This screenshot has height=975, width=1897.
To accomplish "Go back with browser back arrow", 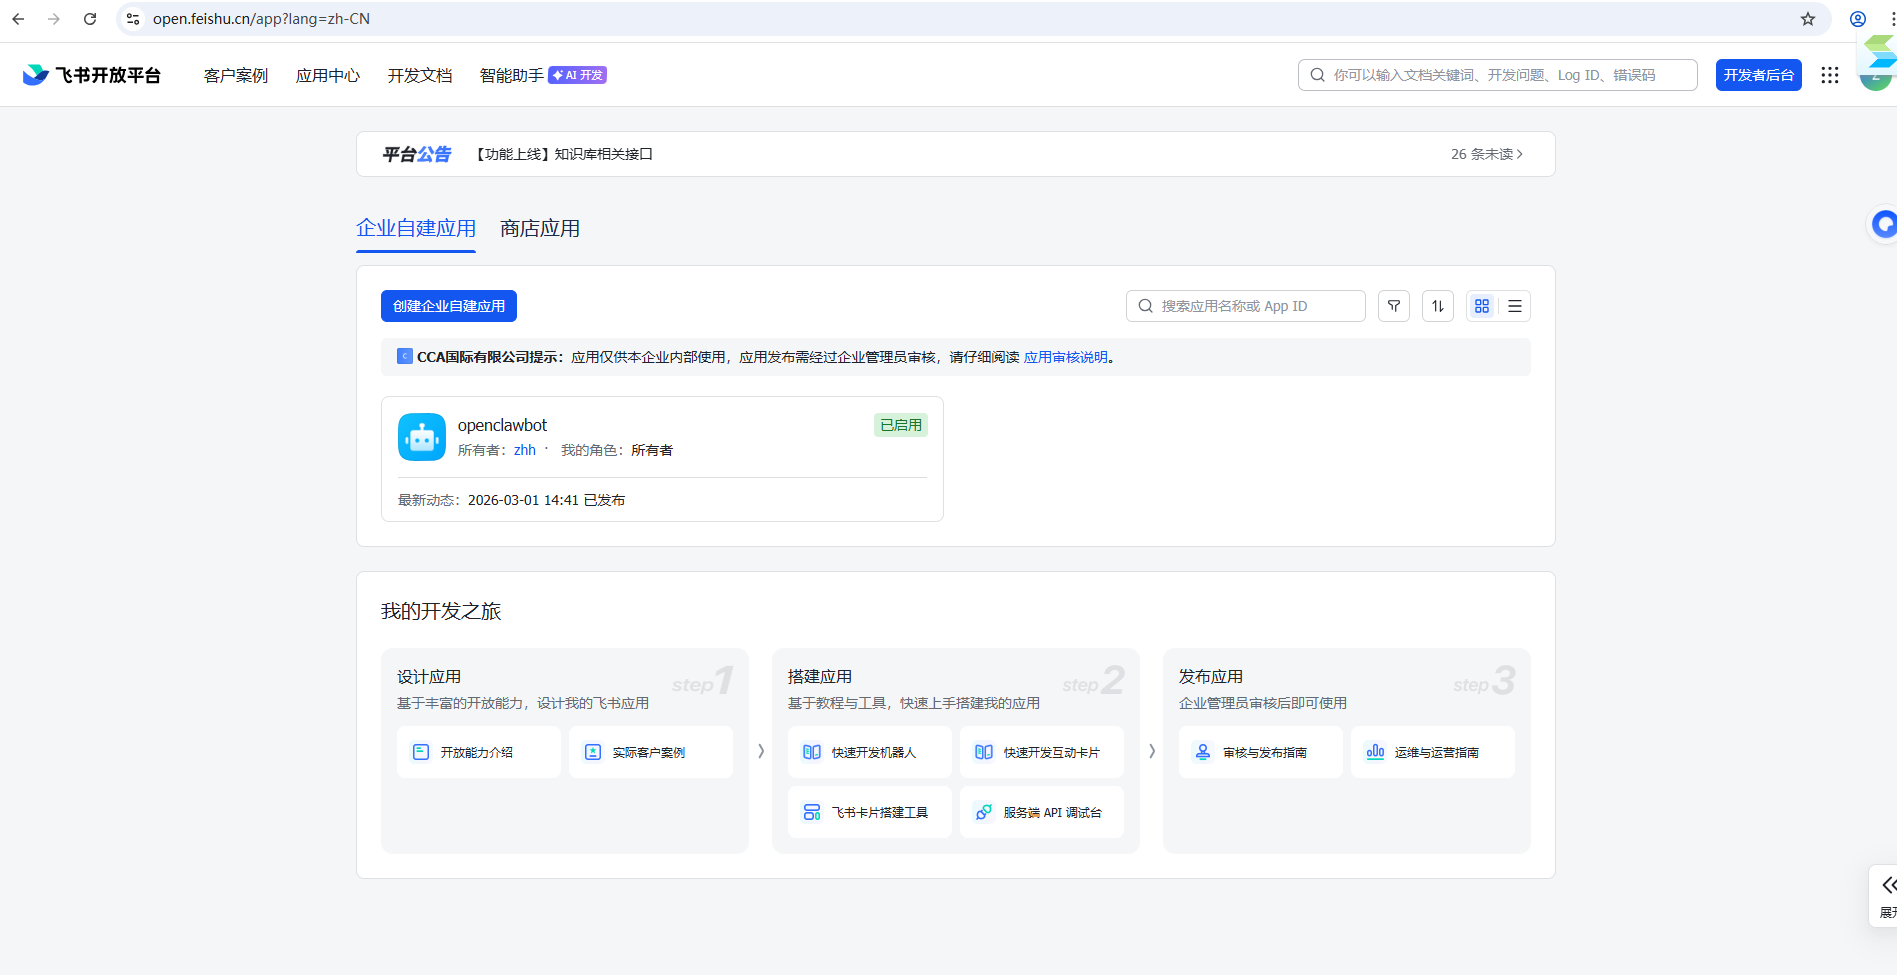I will coord(18,19).
